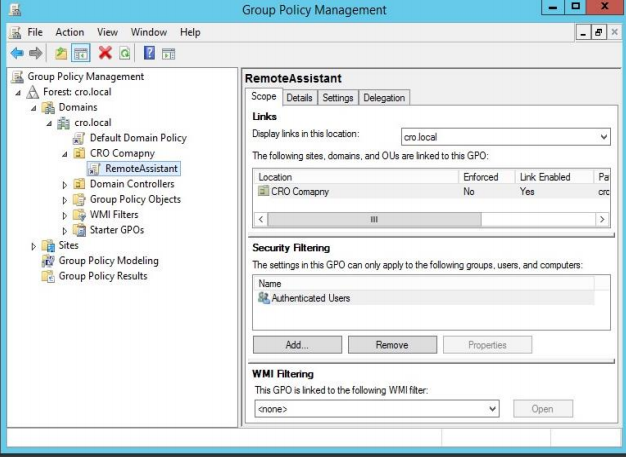Click the Default Domain Policy GPO icon
This screenshot has height=457, width=626.
80,138
